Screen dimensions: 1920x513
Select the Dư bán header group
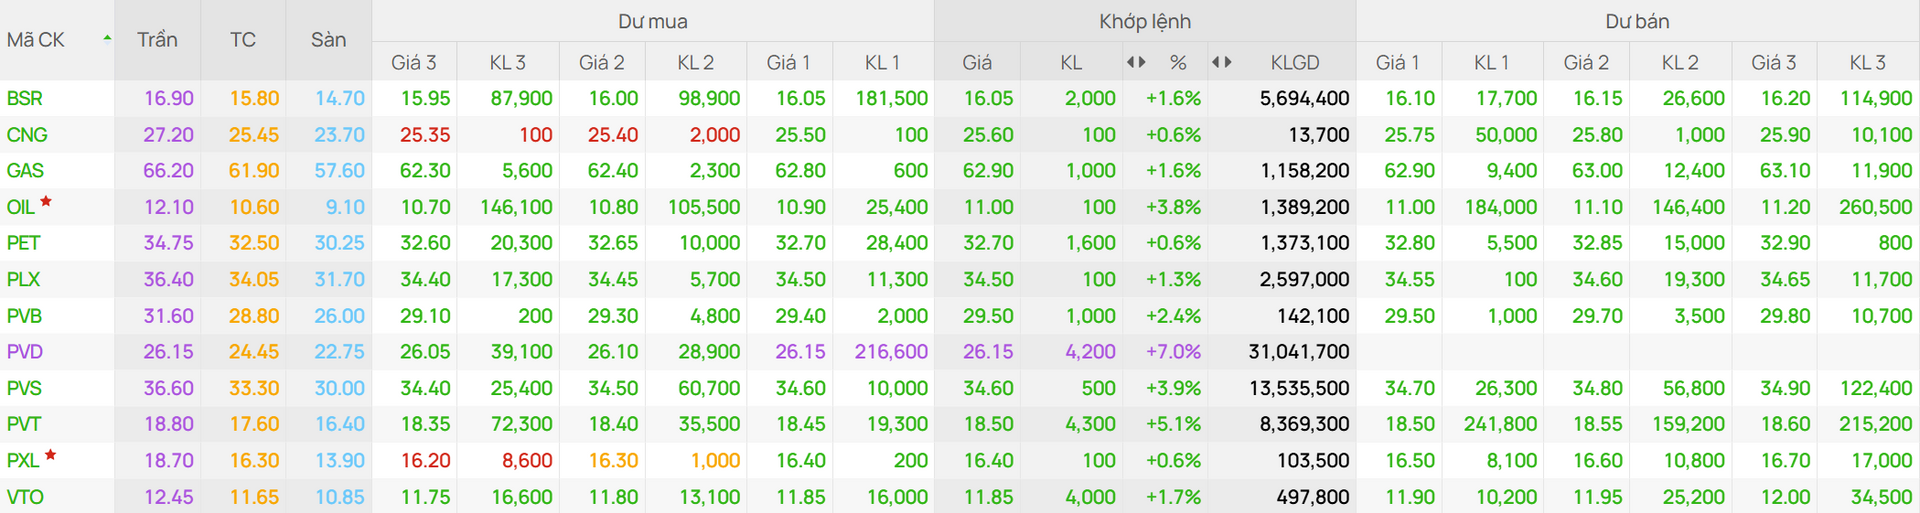[1637, 21]
